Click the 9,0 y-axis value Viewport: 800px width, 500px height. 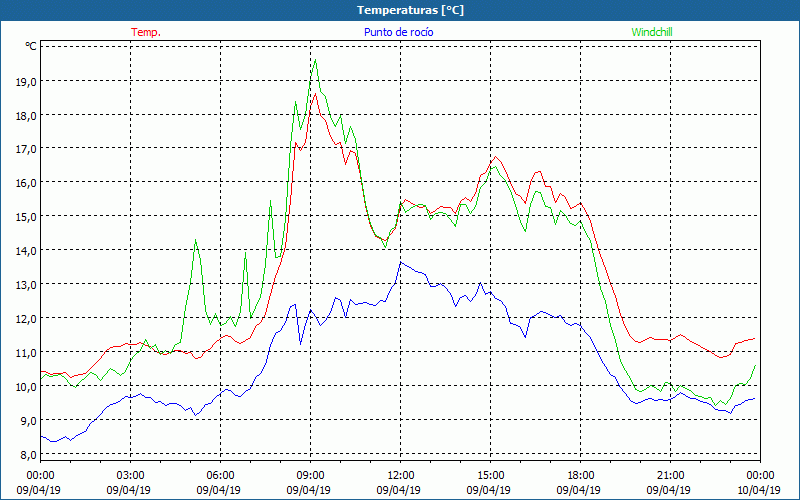pyautogui.click(x=29, y=420)
